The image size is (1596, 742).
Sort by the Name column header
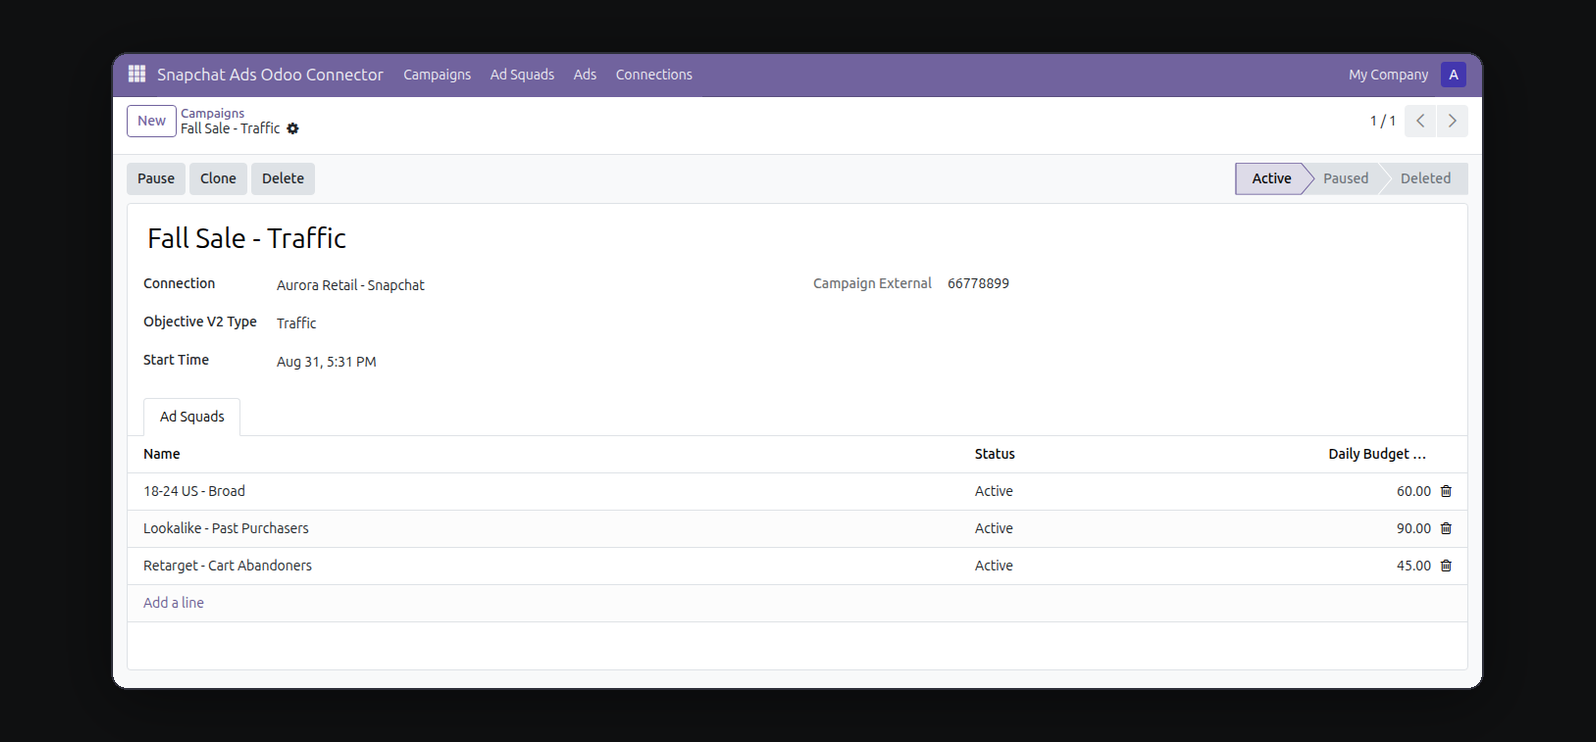click(x=551, y=454)
